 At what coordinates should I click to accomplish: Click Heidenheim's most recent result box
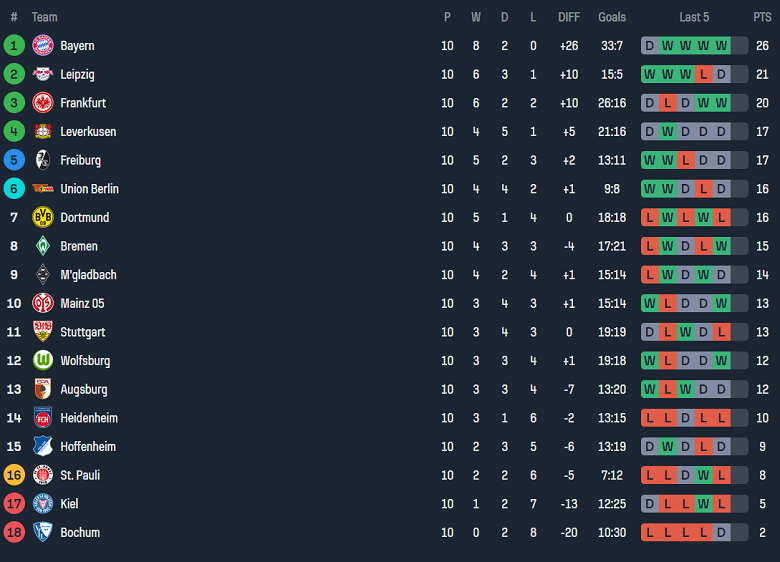[x=721, y=418]
